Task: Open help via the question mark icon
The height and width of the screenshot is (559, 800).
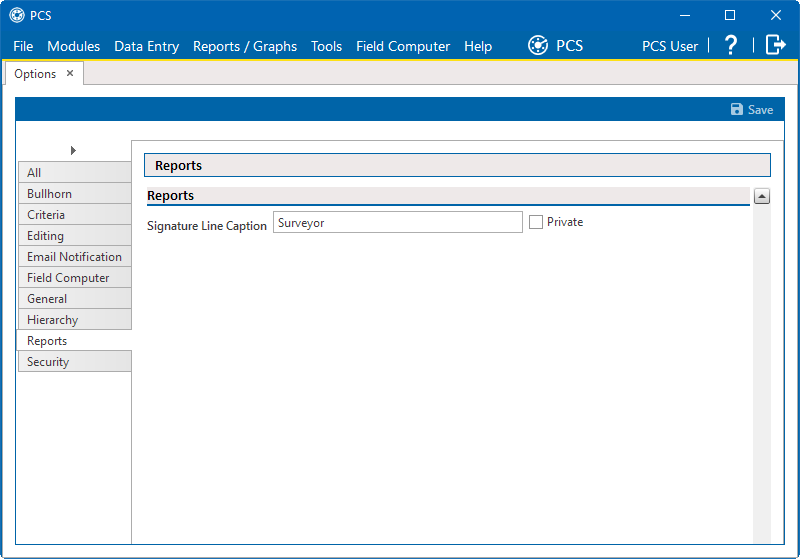Action: click(x=731, y=45)
